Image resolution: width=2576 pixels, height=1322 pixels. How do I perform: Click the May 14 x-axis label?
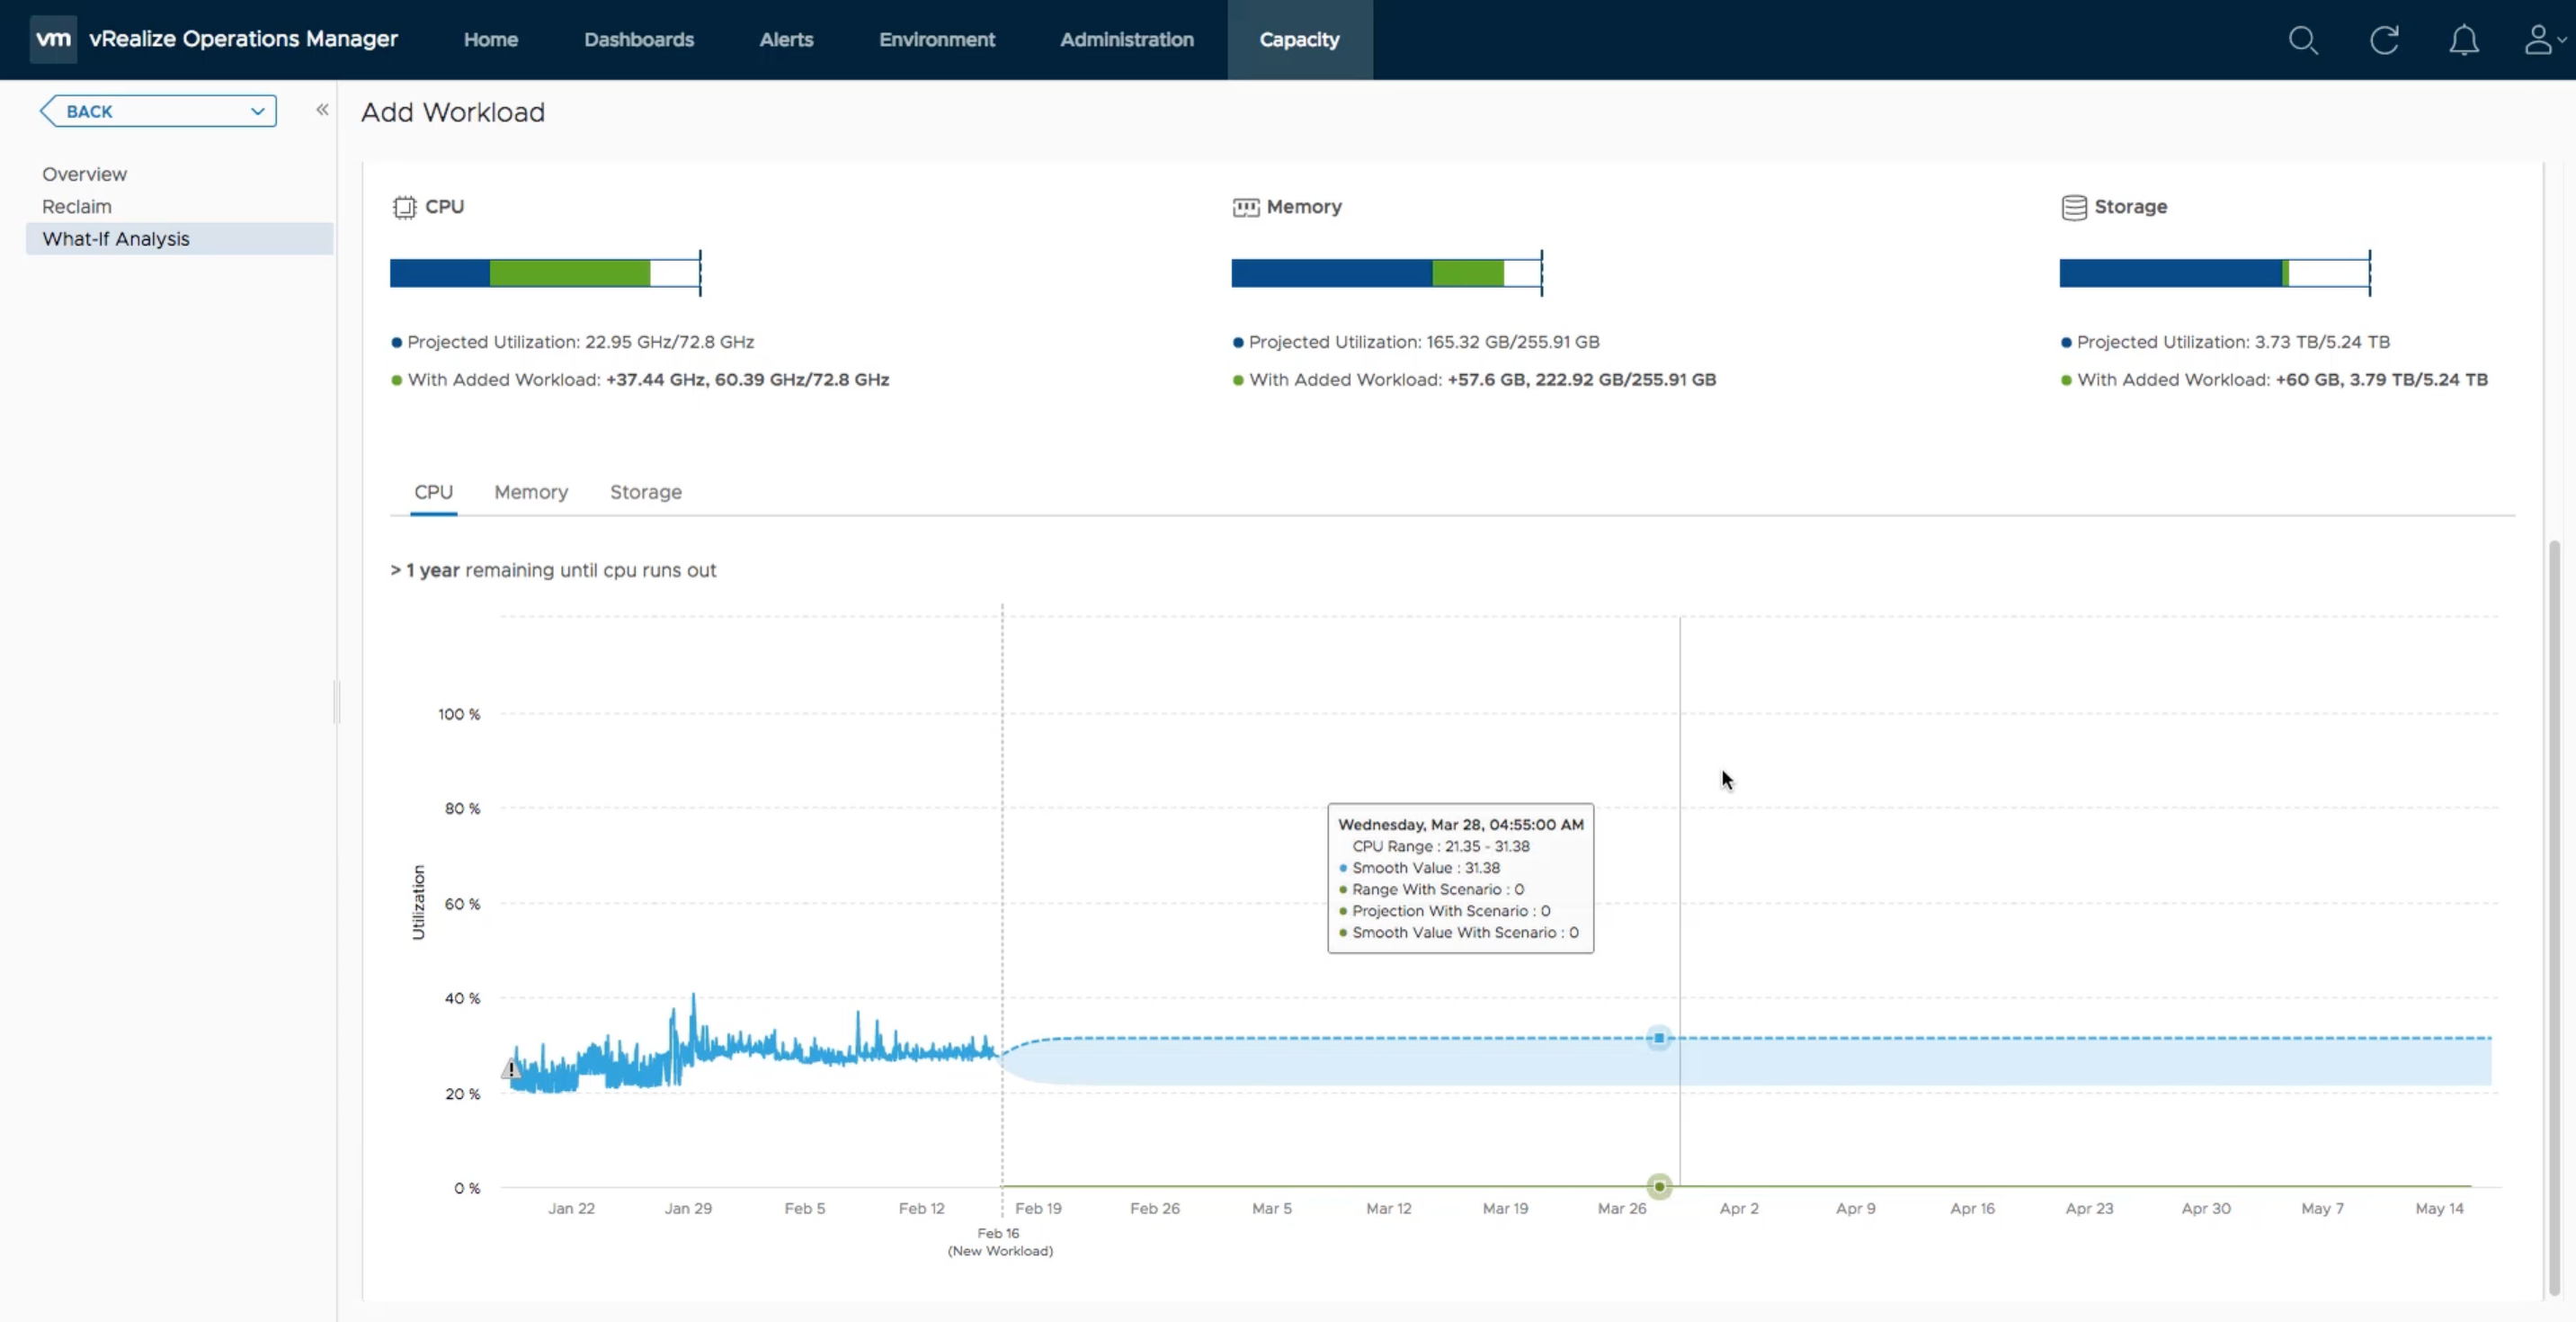(x=2439, y=1208)
